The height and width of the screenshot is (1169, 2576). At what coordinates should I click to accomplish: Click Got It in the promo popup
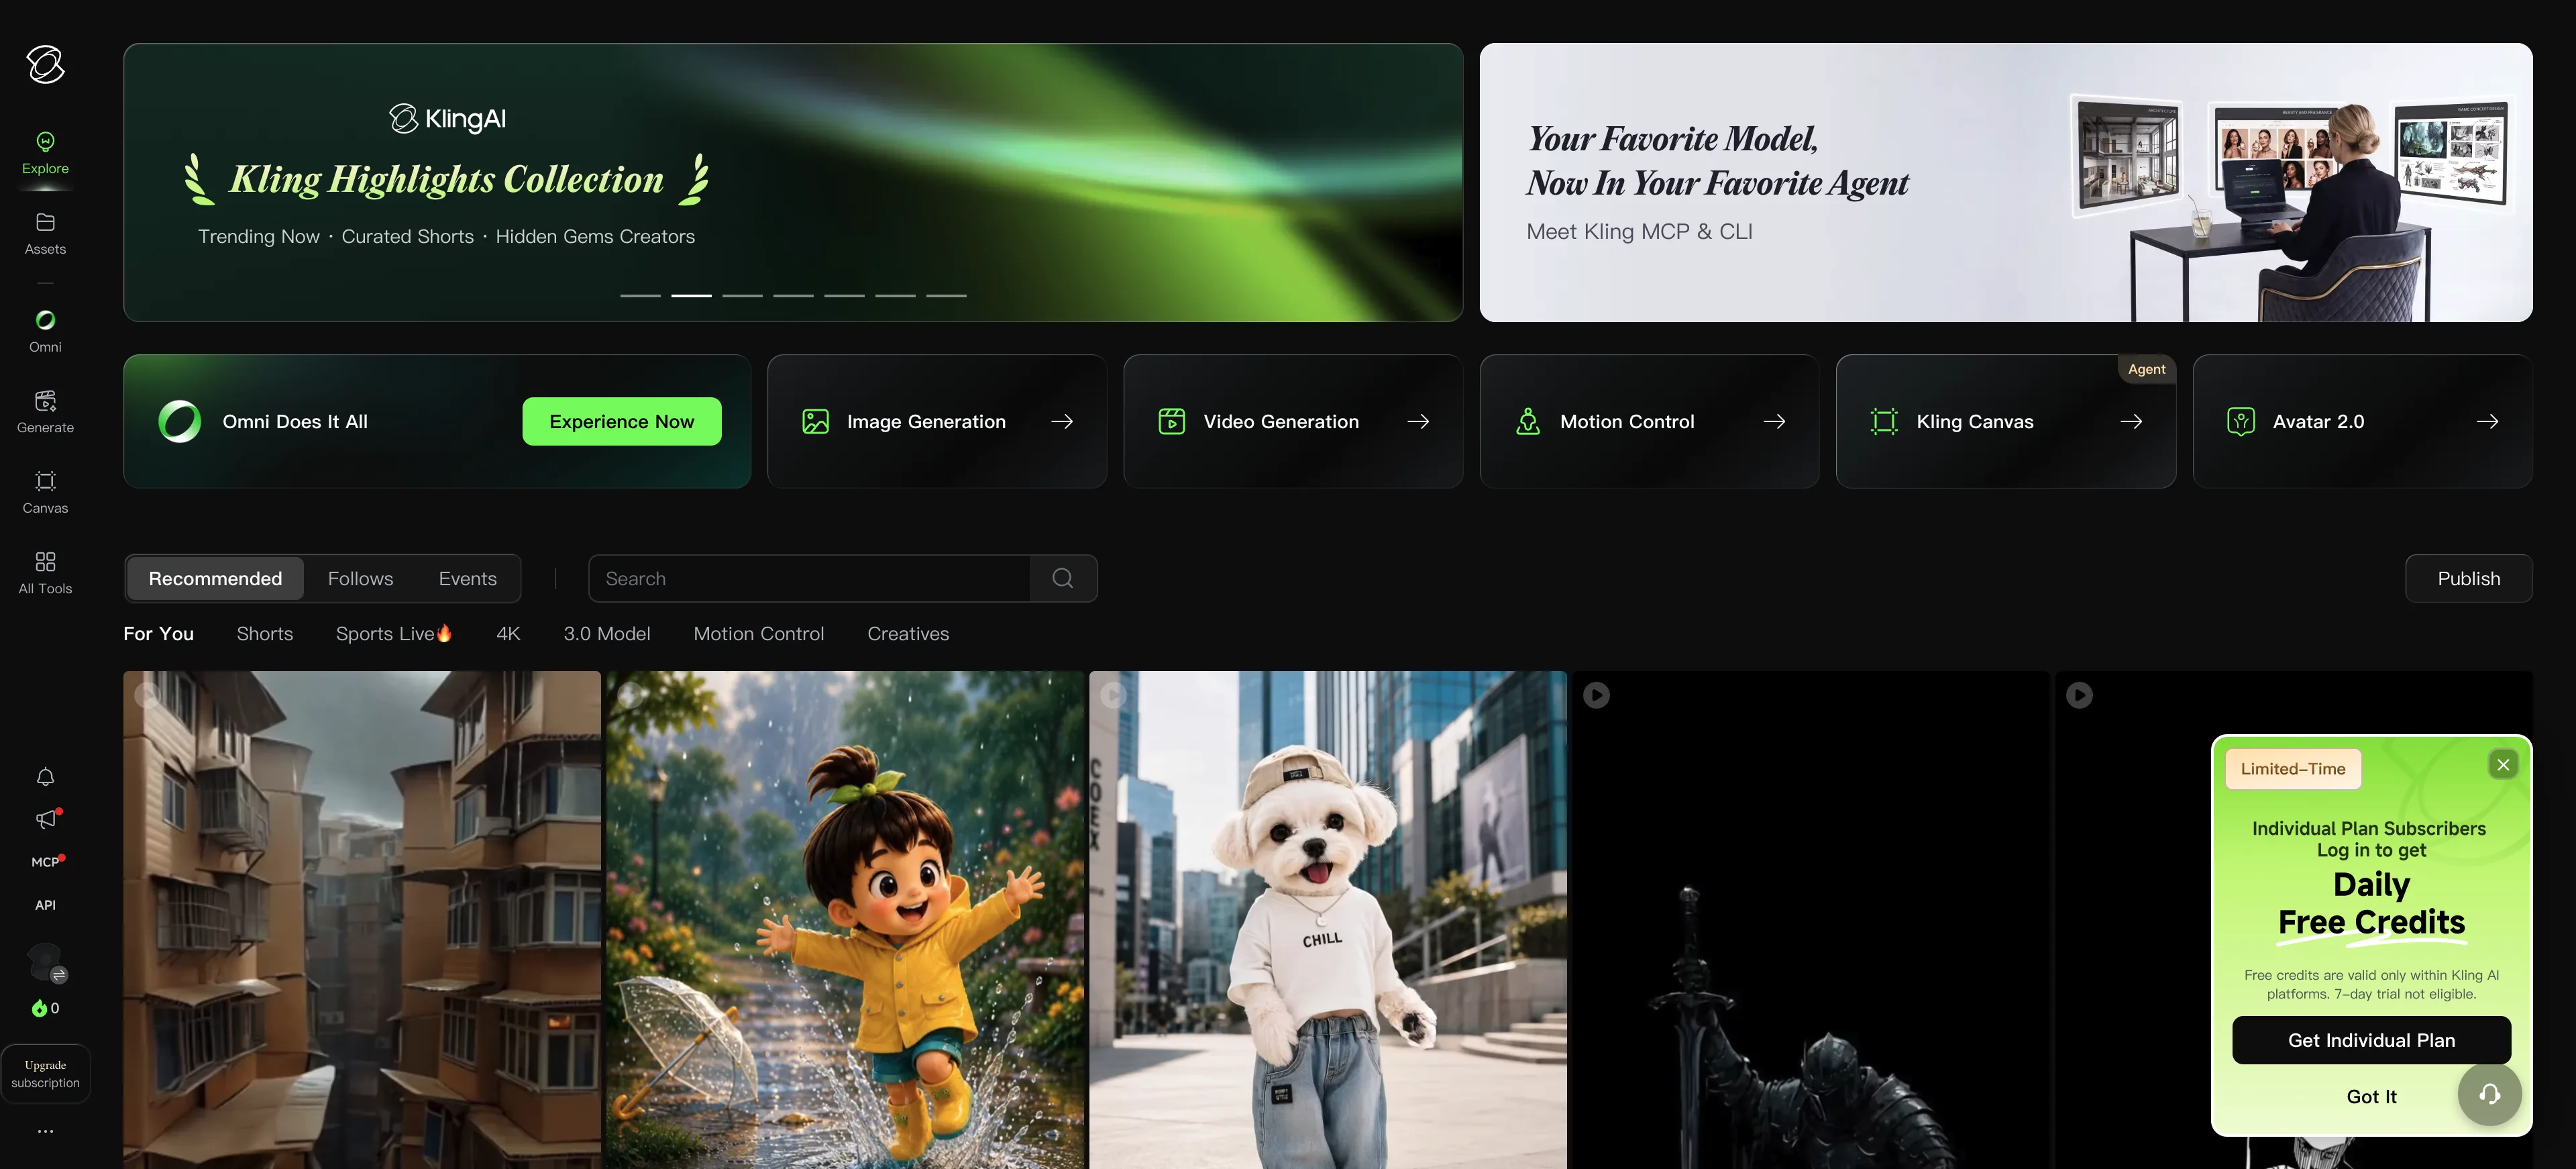(x=2371, y=1096)
